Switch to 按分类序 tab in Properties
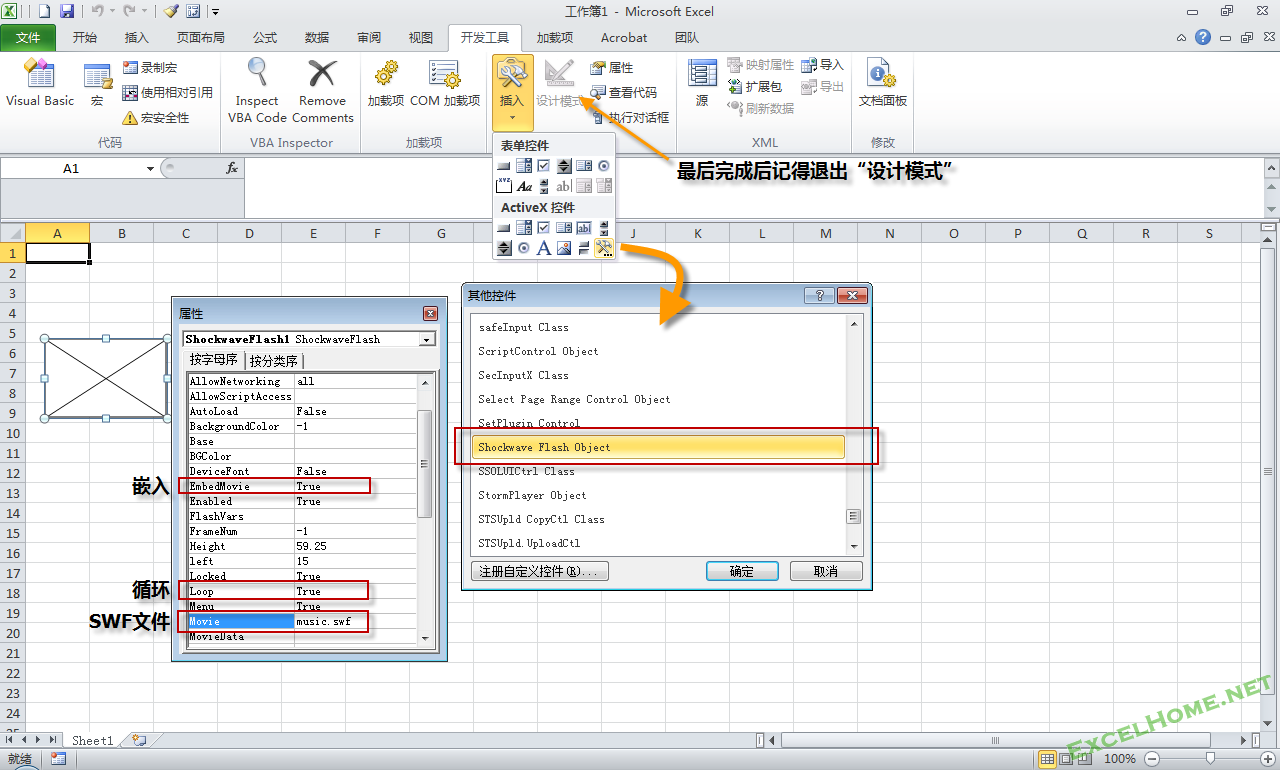This screenshot has width=1280, height=770. click(274, 361)
